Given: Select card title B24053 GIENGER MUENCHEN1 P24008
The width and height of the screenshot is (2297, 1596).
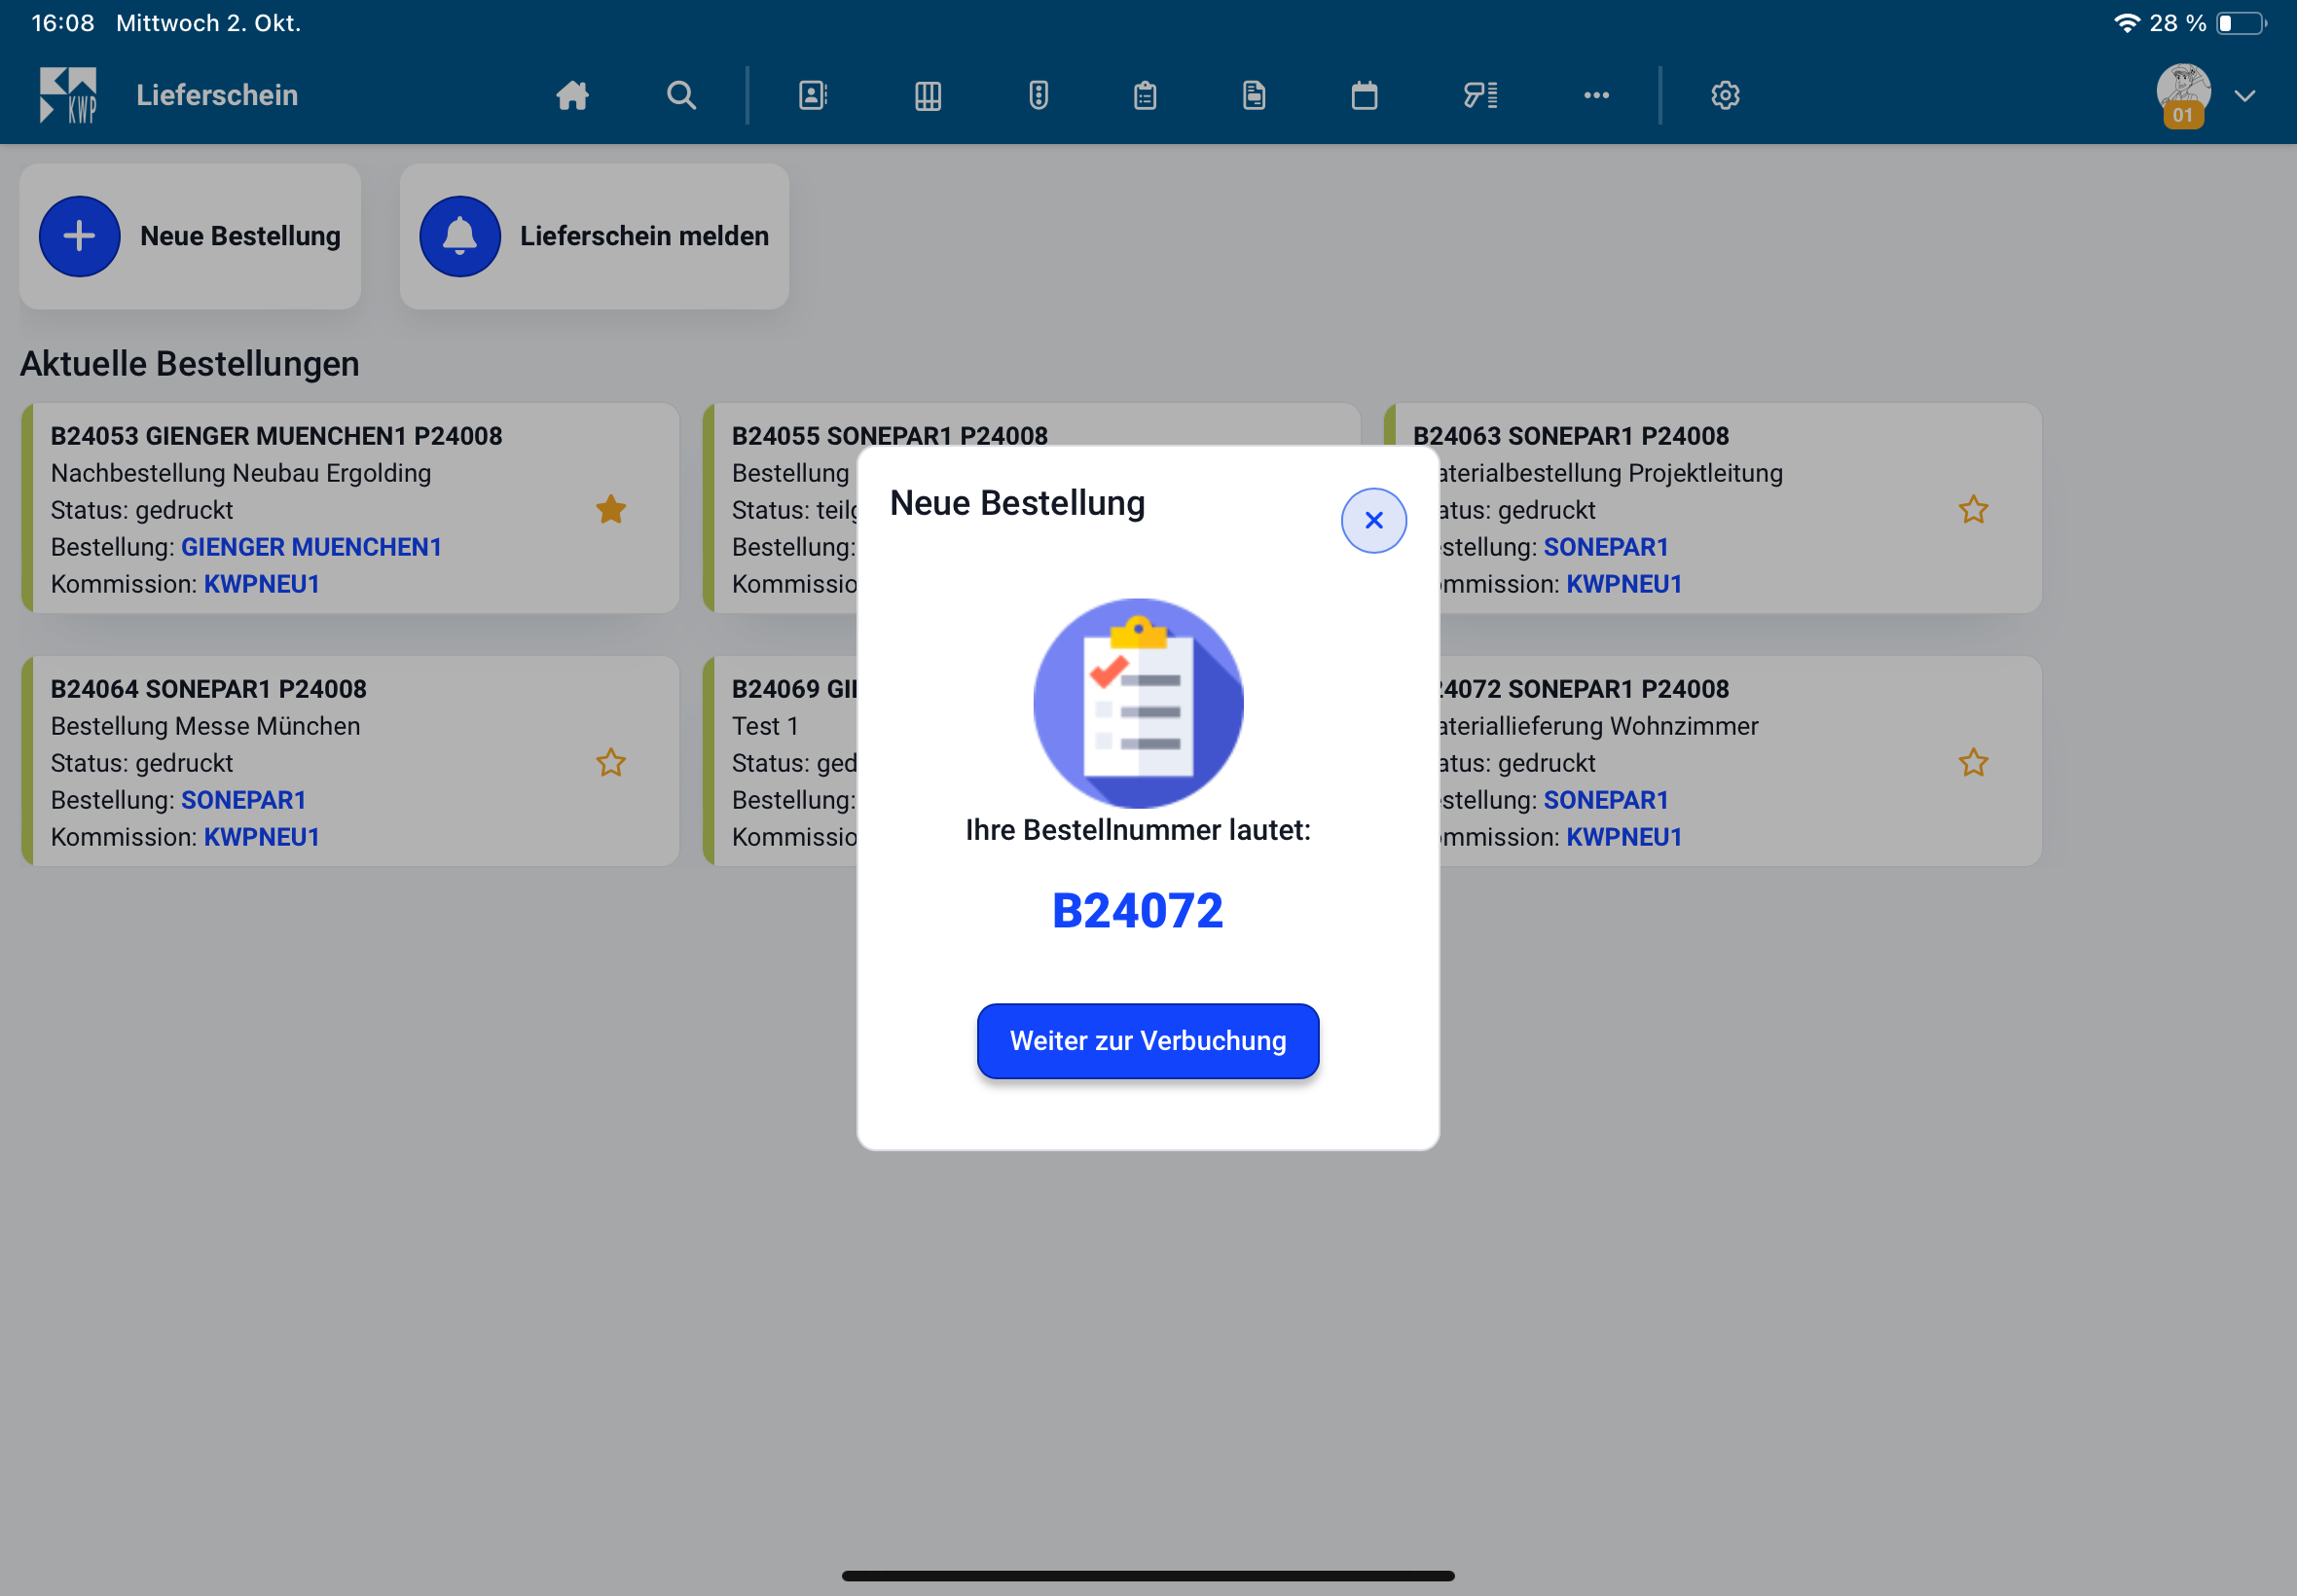Looking at the screenshot, I should coord(276,436).
